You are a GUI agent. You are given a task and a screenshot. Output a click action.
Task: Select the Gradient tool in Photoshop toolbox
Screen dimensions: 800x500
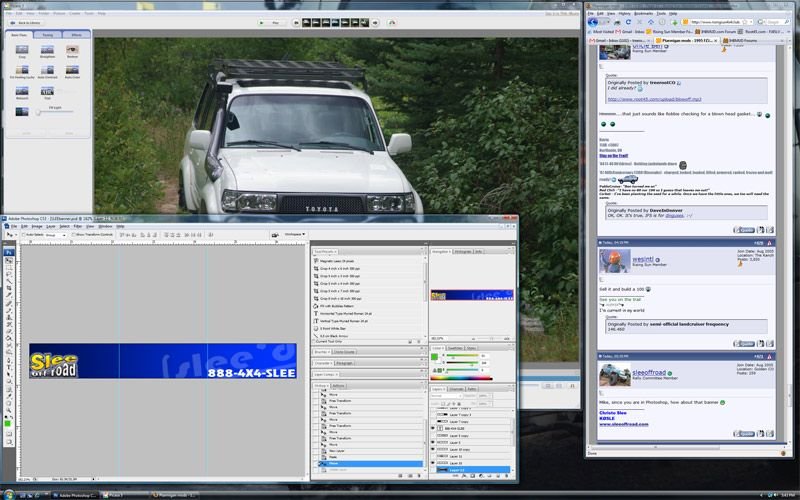pyautogui.click(x=9, y=339)
